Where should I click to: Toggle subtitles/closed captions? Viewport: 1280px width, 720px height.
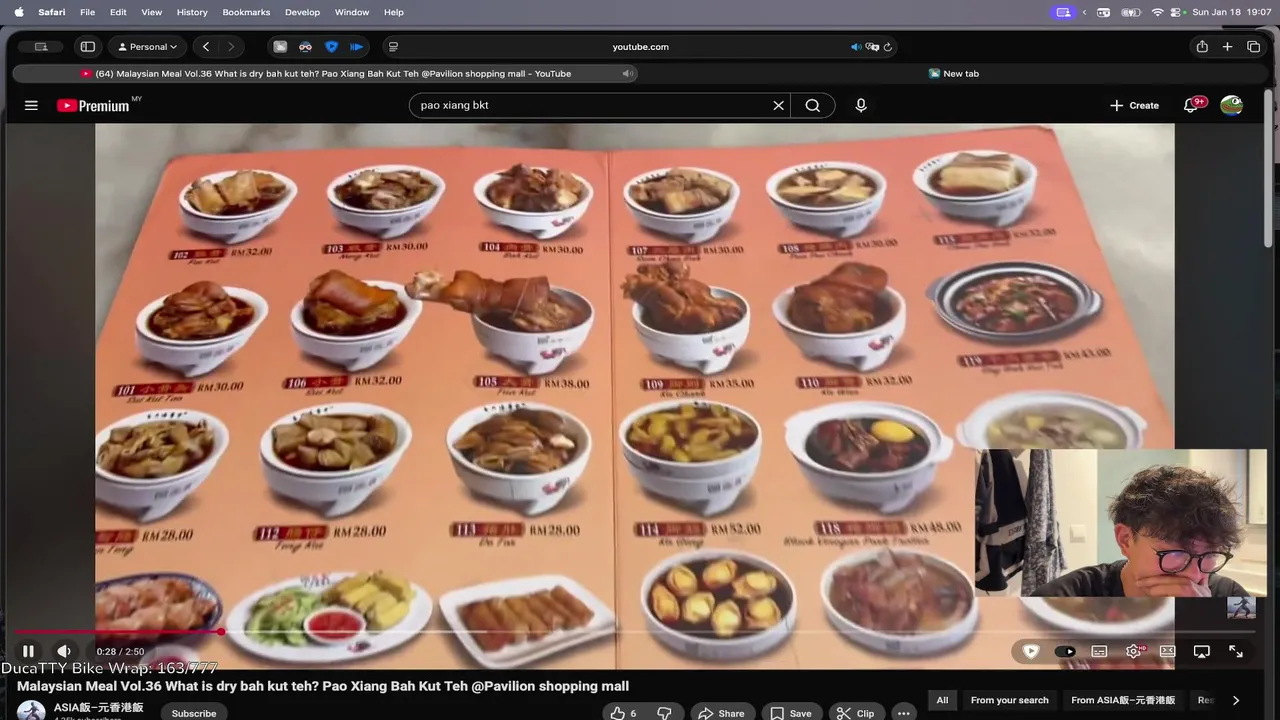click(x=1099, y=651)
